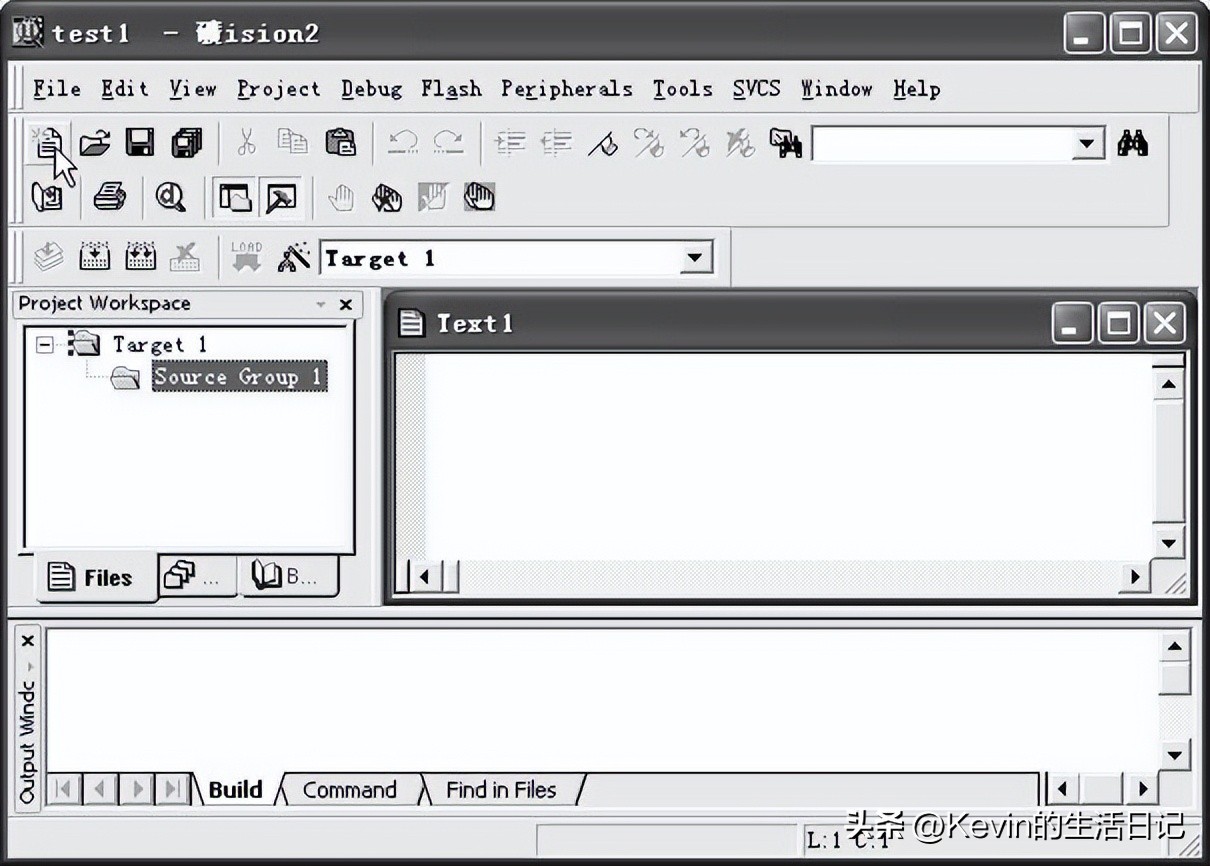Close the Project Workspace panel
1210x866 pixels.
[x=346, y=304]
